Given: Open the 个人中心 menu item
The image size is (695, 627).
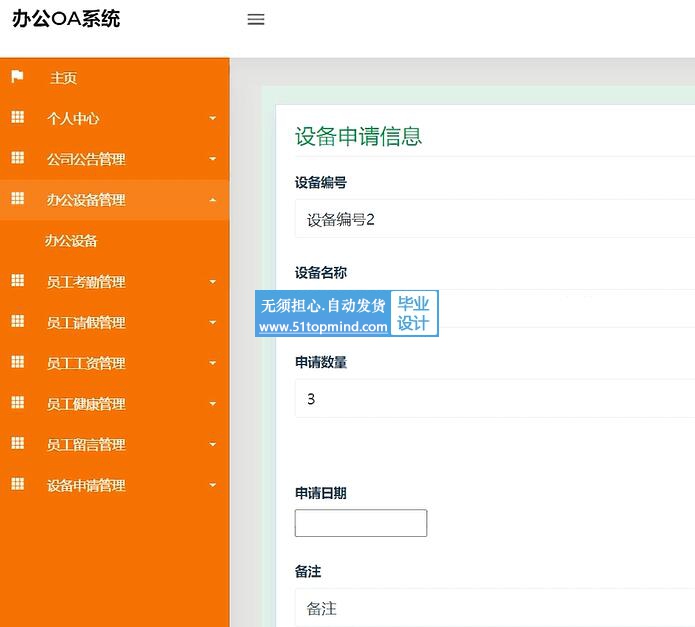Looking at the screenshot, I should tap(115, 118).
